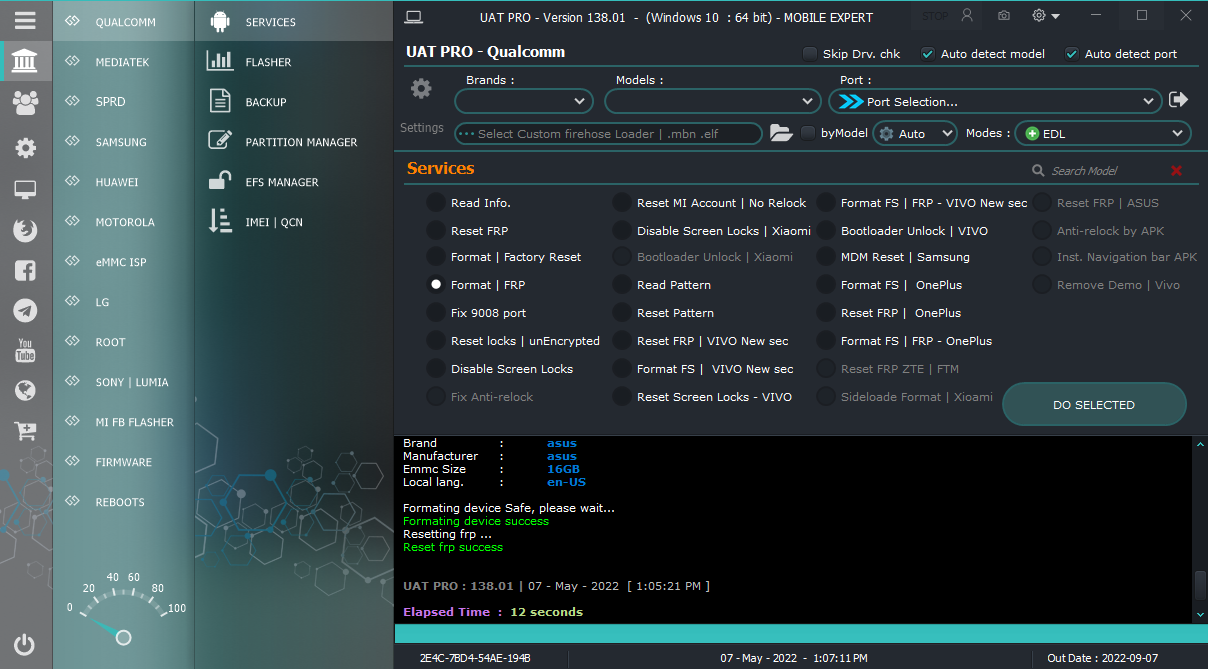The height and width of the screenshot is (669, 1208).
Task: Click the globe sidebar icon
Action: 25,390
